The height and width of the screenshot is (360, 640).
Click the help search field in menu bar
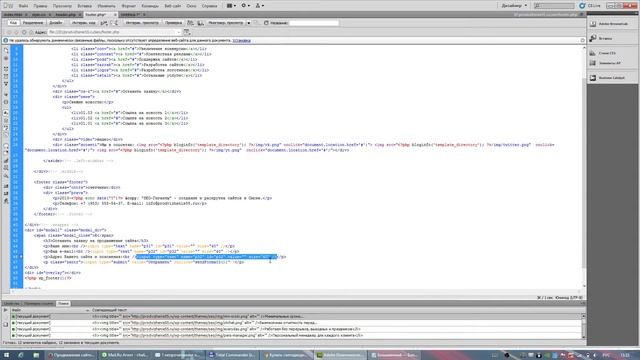click(x=554, y=6)
